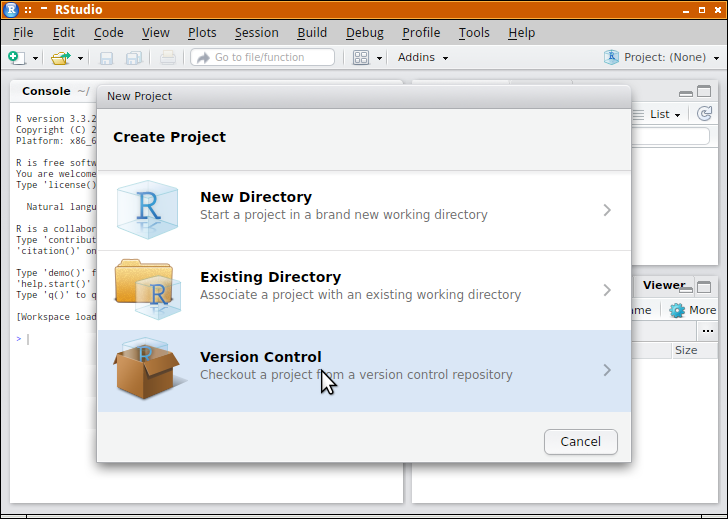Image resolution: width=728 pixels, height=519 pixels.
Task: Focus the Go to file/function field
Action: pyautogui.click(x=263, y=57)
